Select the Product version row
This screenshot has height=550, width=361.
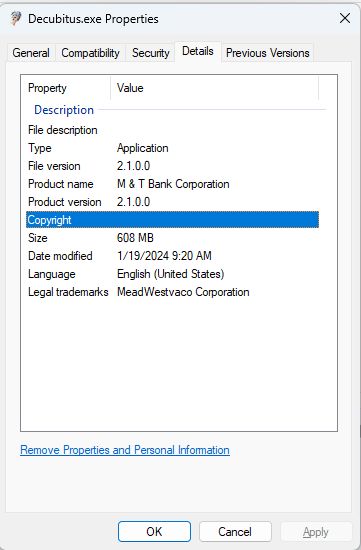click(x=172, y=202)
